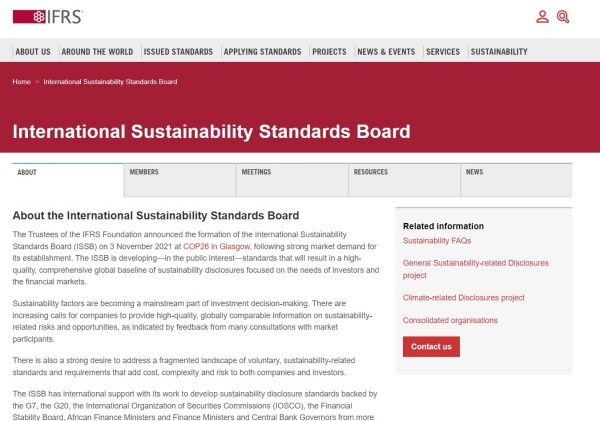
Task: Switch to the Members tab
Action: (x=180, y=180)
